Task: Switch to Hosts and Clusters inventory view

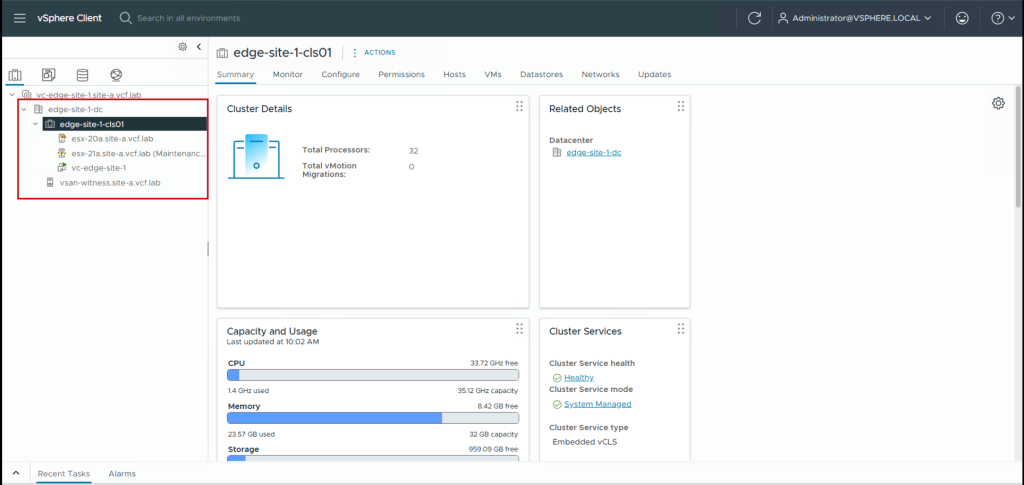Action: [x=14, y=75]
